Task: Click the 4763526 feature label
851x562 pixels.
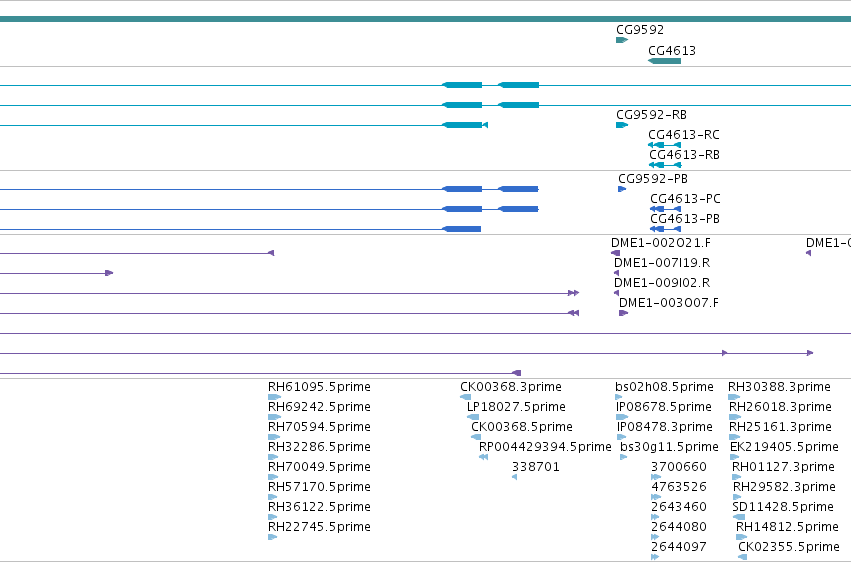Action: pos(679,487)
